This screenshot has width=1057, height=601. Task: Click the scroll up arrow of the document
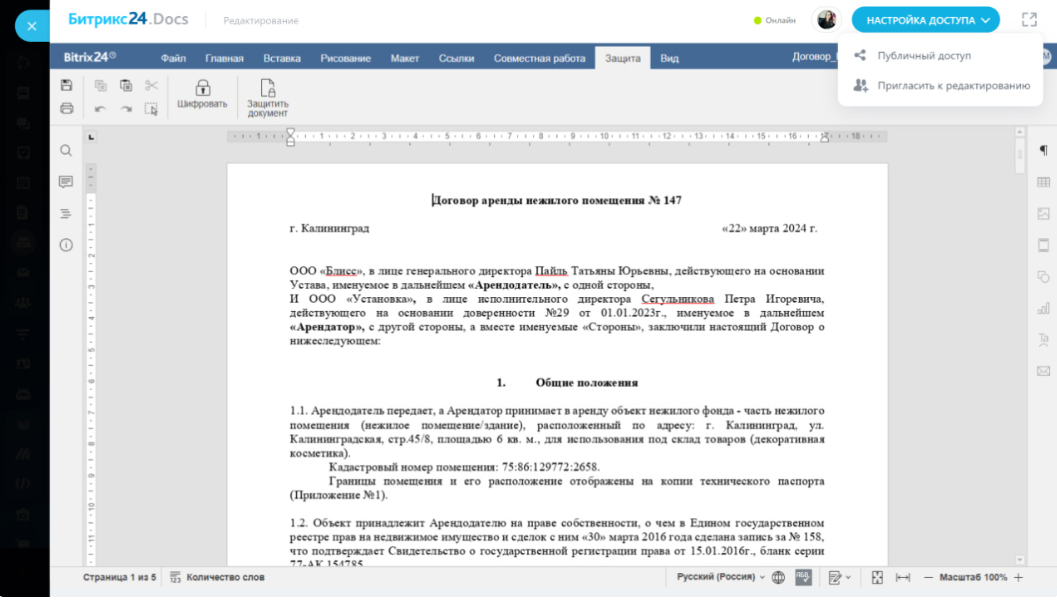click(x=1019, y=132)
